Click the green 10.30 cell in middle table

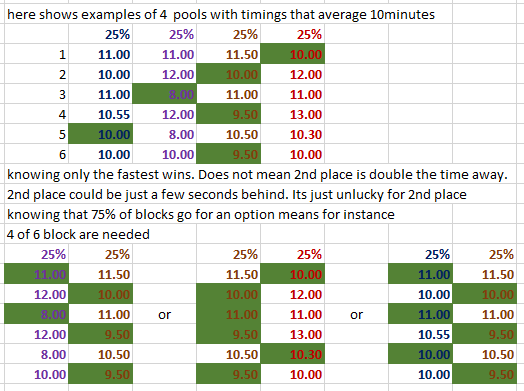(x=292, y=354)
